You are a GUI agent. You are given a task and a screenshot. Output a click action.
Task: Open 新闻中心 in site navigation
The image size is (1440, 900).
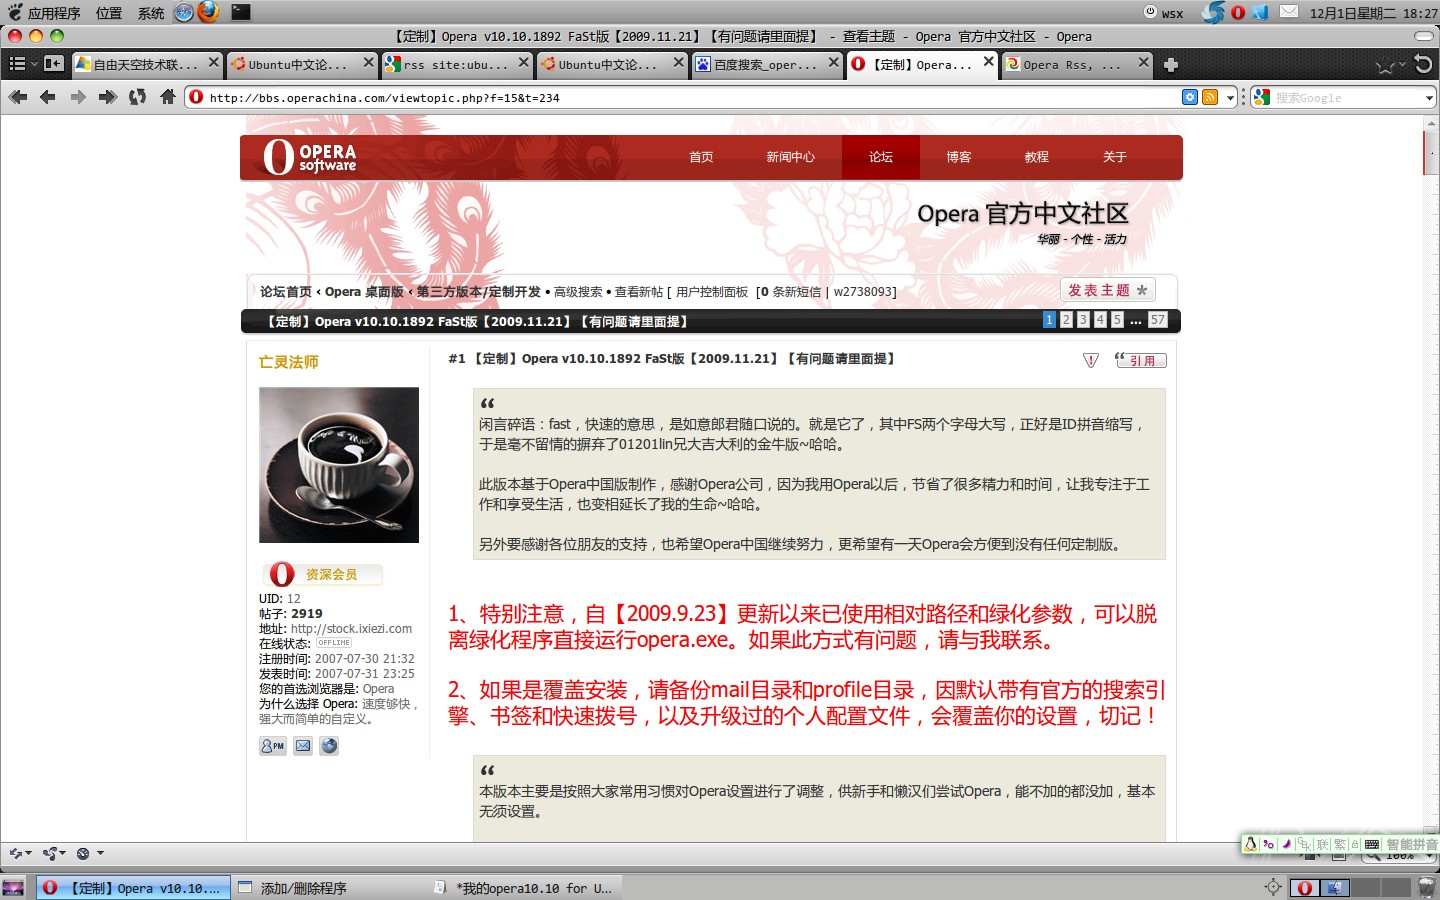click(790, 157)
